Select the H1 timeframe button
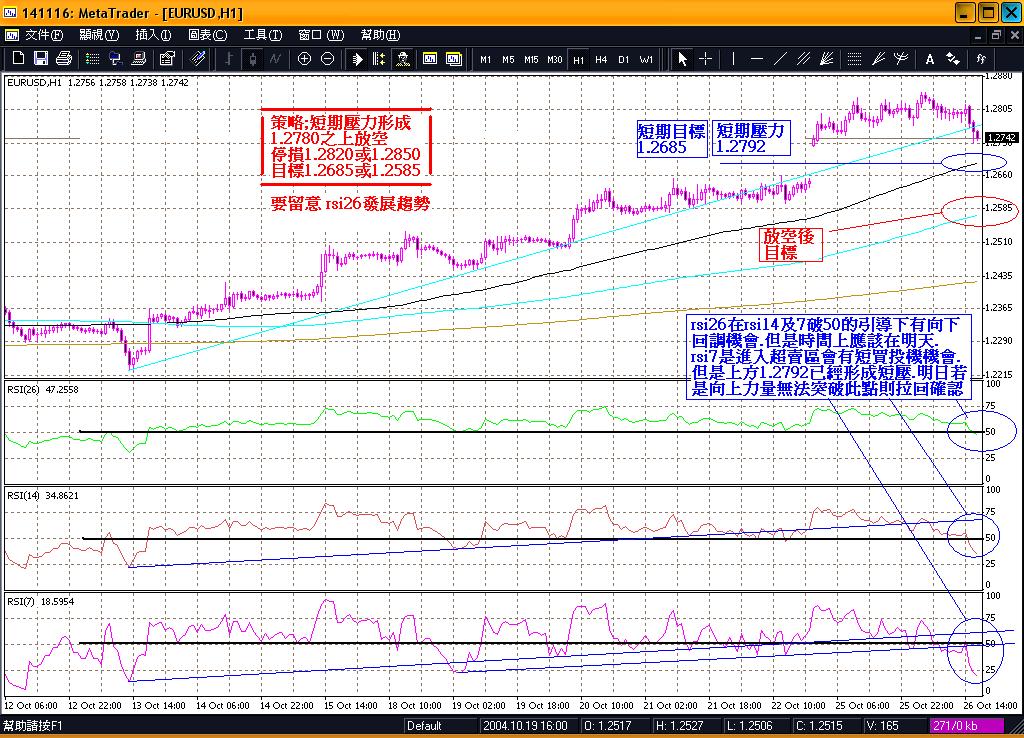Viewport: 1024px width, 738px height. coord(579,59)
